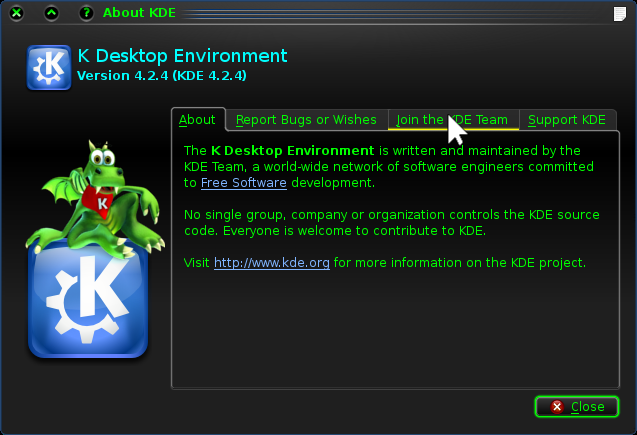Click the document icon at title bar right

[620, 14]
